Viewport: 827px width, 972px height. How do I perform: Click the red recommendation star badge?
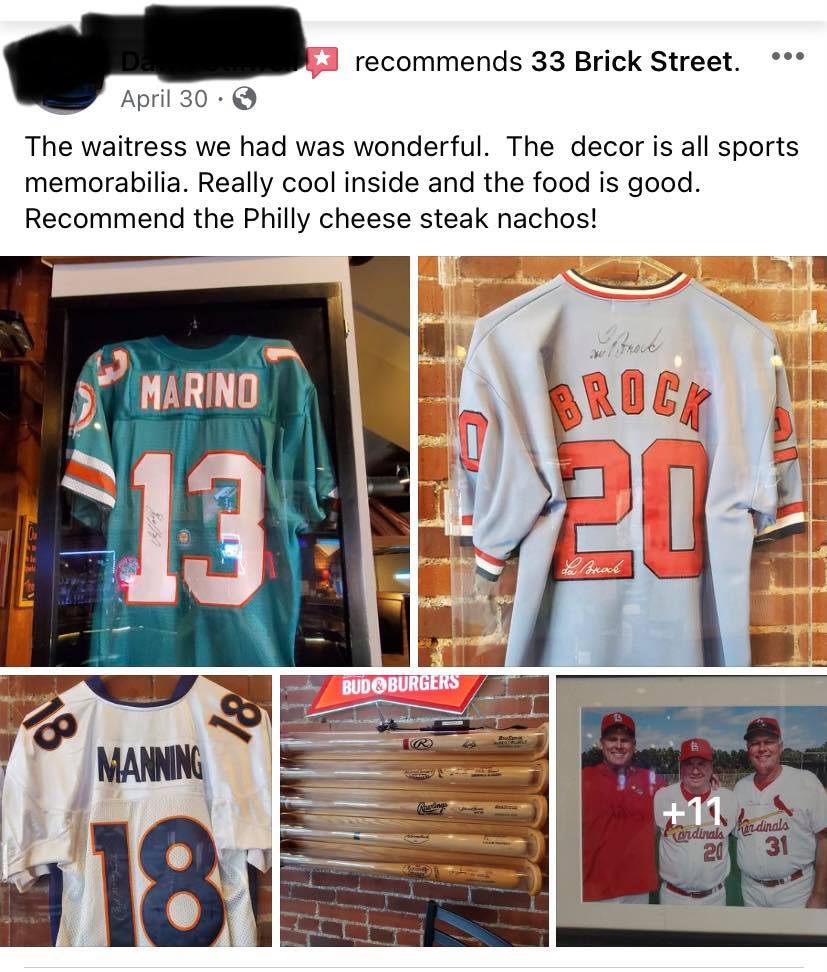click(x=322, y=61)
